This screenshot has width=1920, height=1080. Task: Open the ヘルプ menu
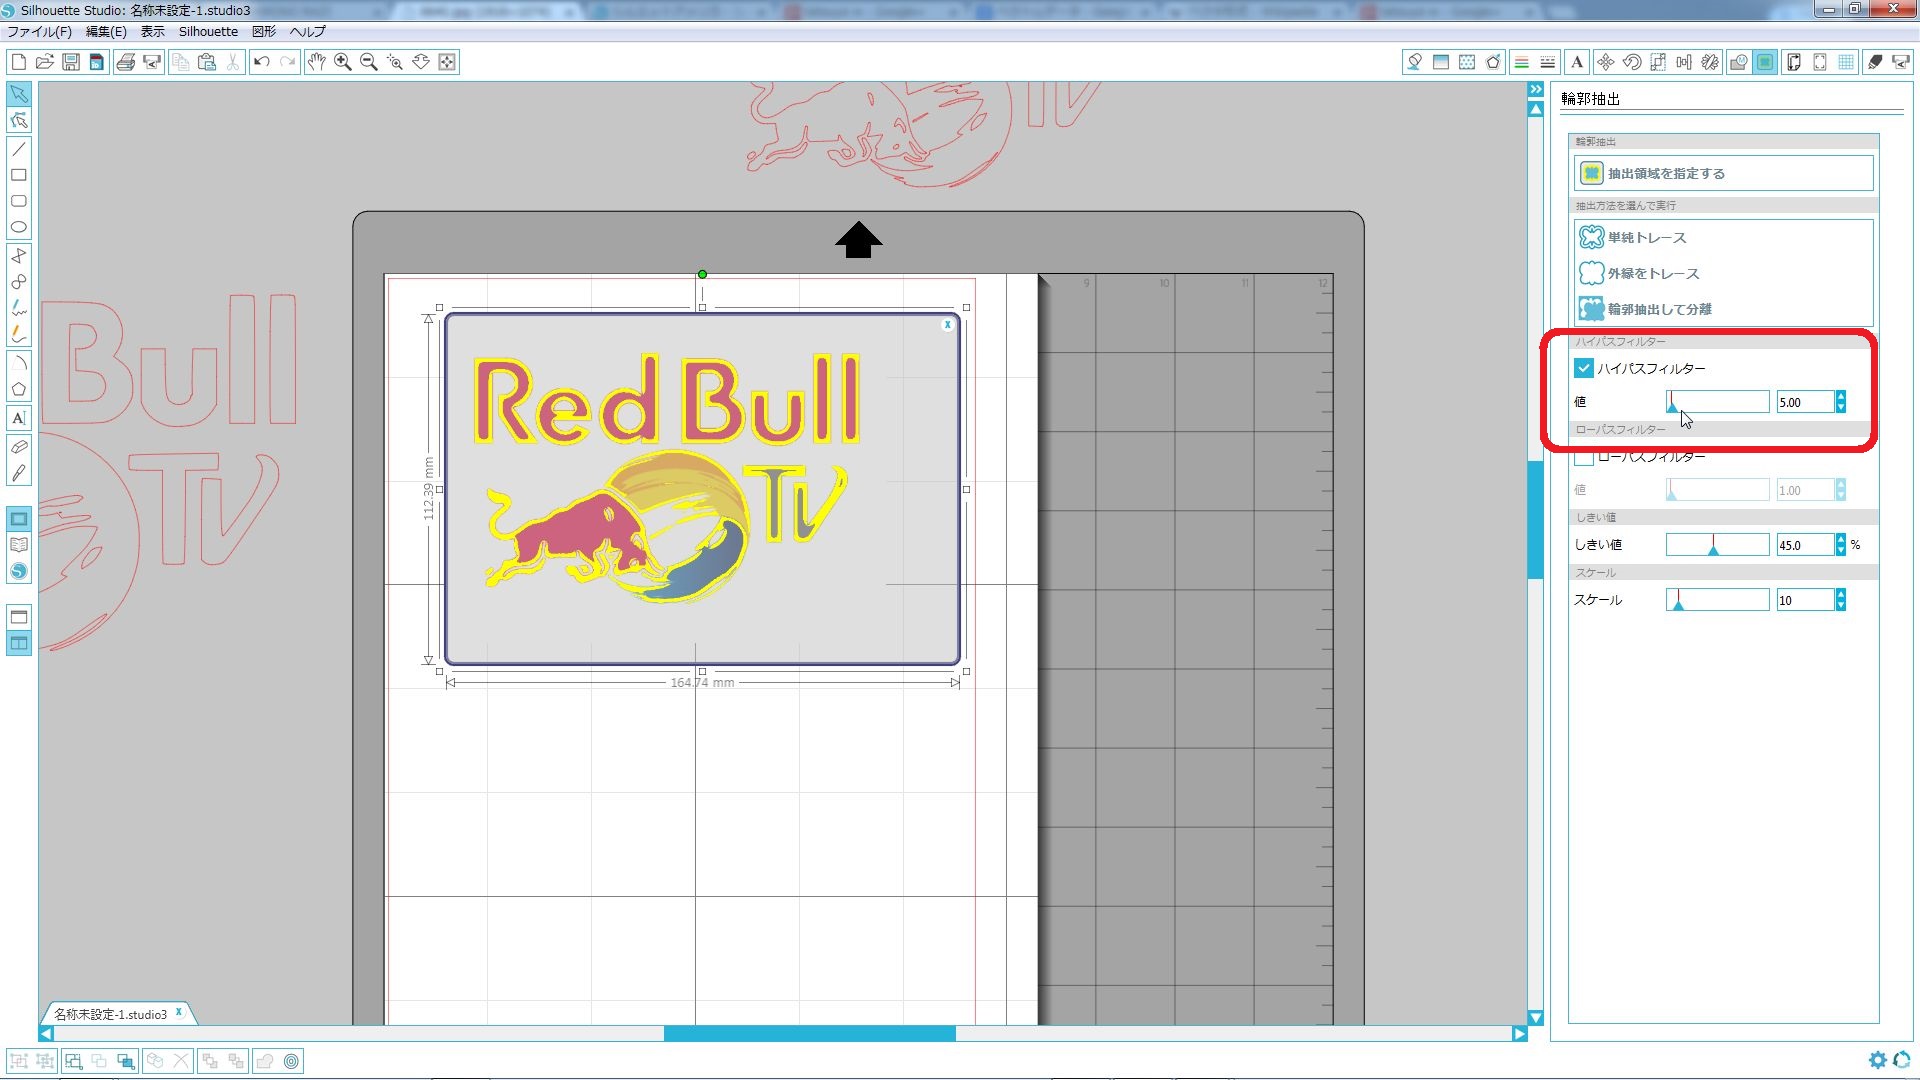[x=308, y=31]
